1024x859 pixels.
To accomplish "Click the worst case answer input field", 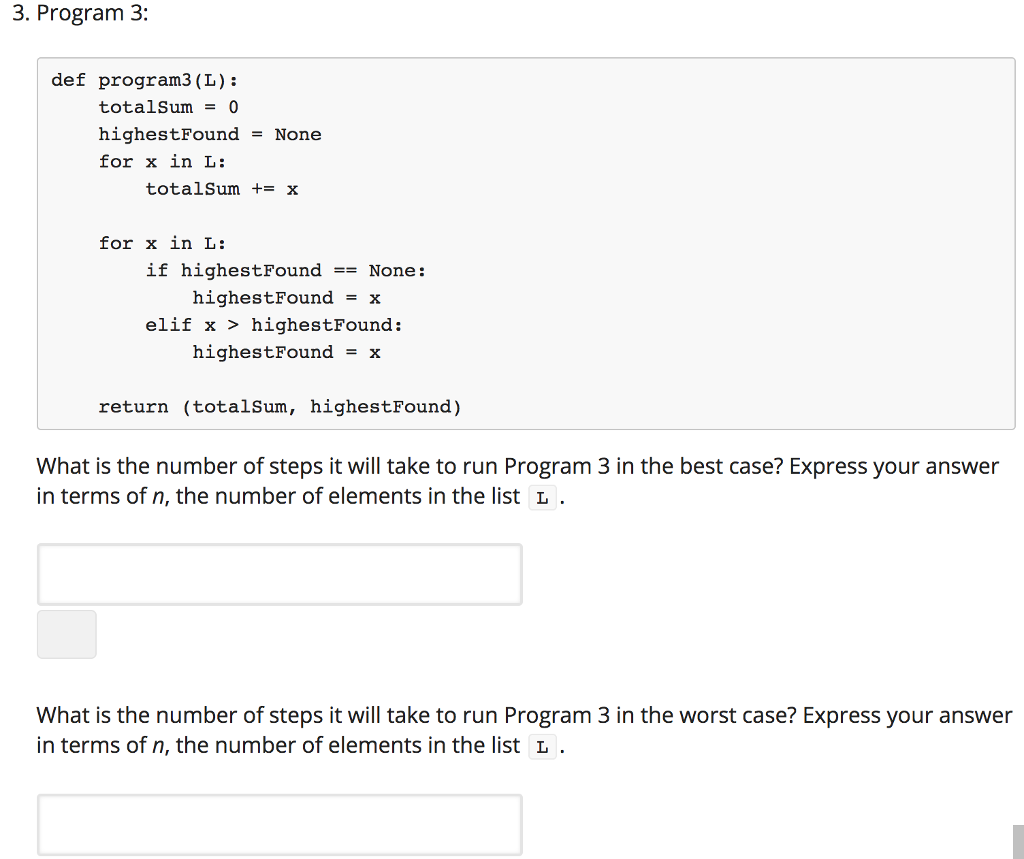I will pyautogui.click(x=279, y=824).
